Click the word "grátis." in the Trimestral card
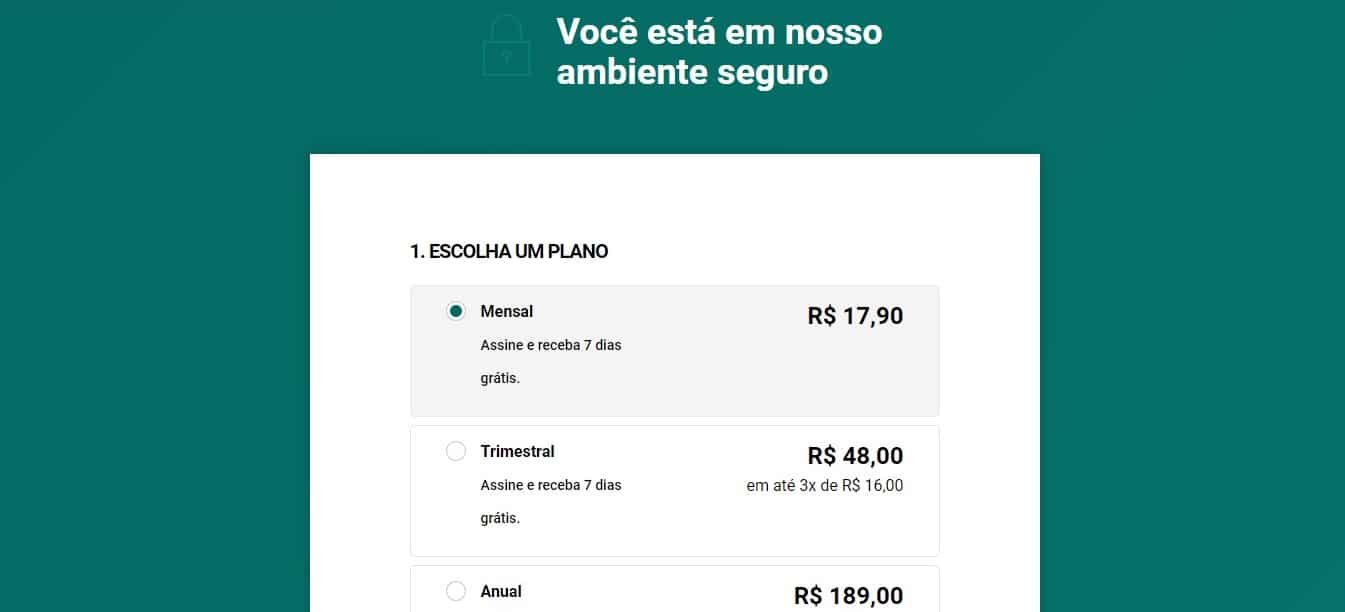 point(500,519)
